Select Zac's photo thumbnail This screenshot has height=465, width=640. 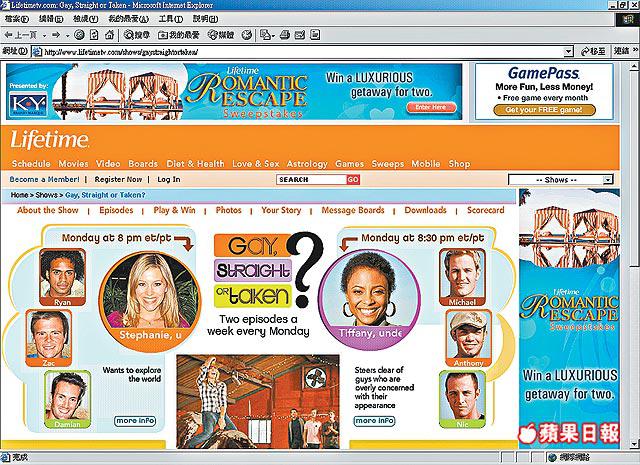click(x=49, y=338)
